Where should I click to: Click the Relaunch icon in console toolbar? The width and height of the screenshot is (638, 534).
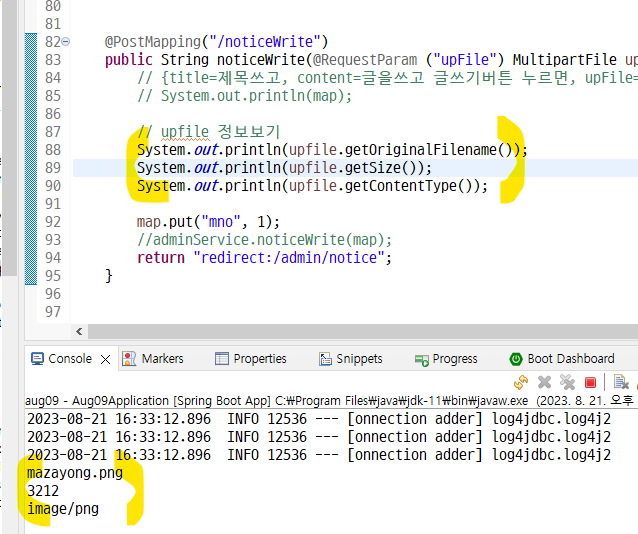(x=521, y=382)
